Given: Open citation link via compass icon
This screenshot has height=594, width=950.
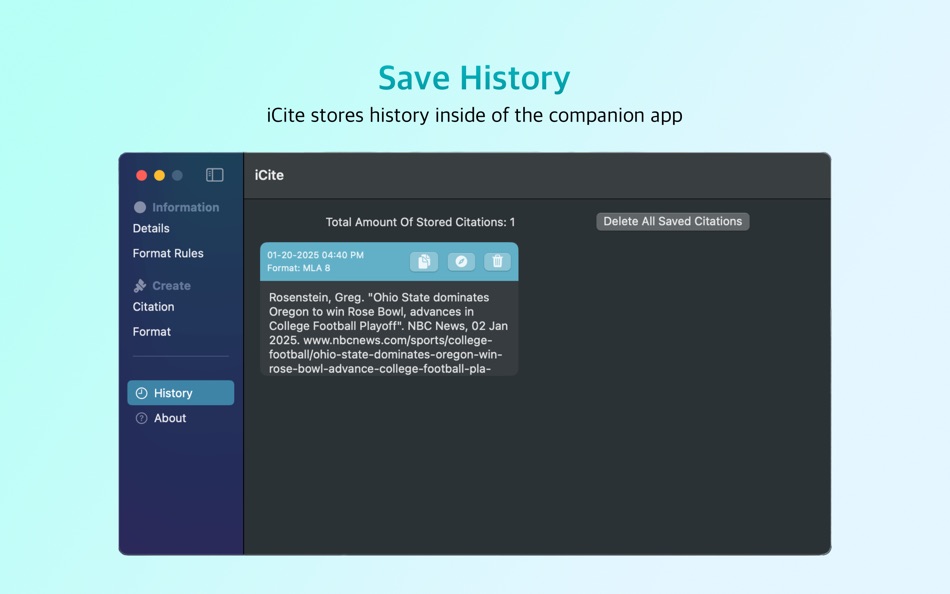Looking at the screenshot, I should point(461,261).
